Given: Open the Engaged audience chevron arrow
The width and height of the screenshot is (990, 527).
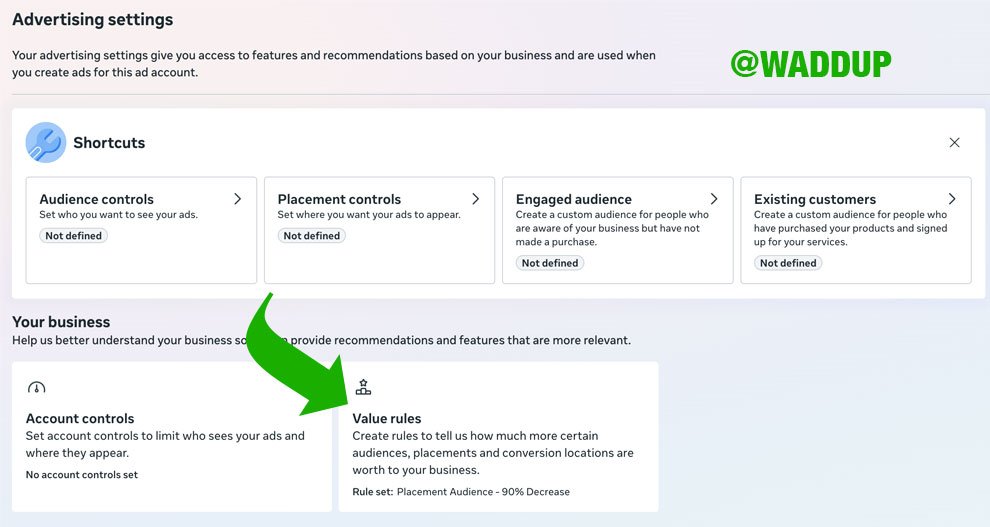Looking at the screenshot, I should (x=713, y=199).
